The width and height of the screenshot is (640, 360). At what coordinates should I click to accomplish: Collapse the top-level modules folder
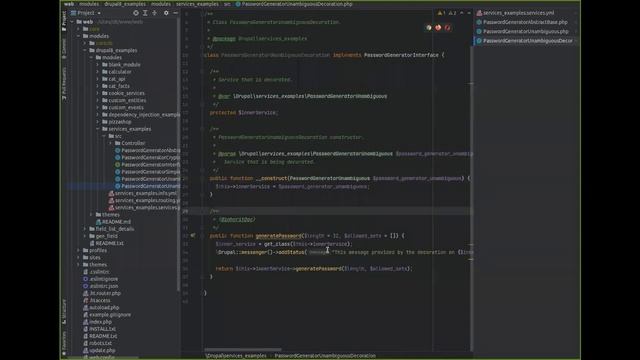(x=79, y=36)
